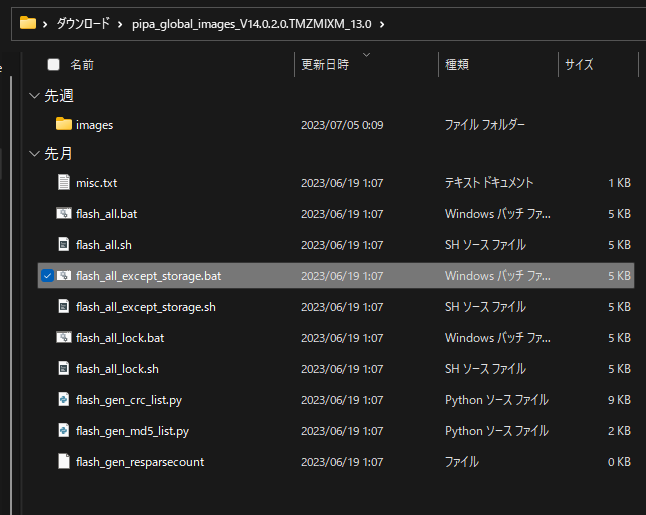This screenshot has height=515, width=646.
Task: Sort by the 更新日時 column header
Action: (325, 65)
